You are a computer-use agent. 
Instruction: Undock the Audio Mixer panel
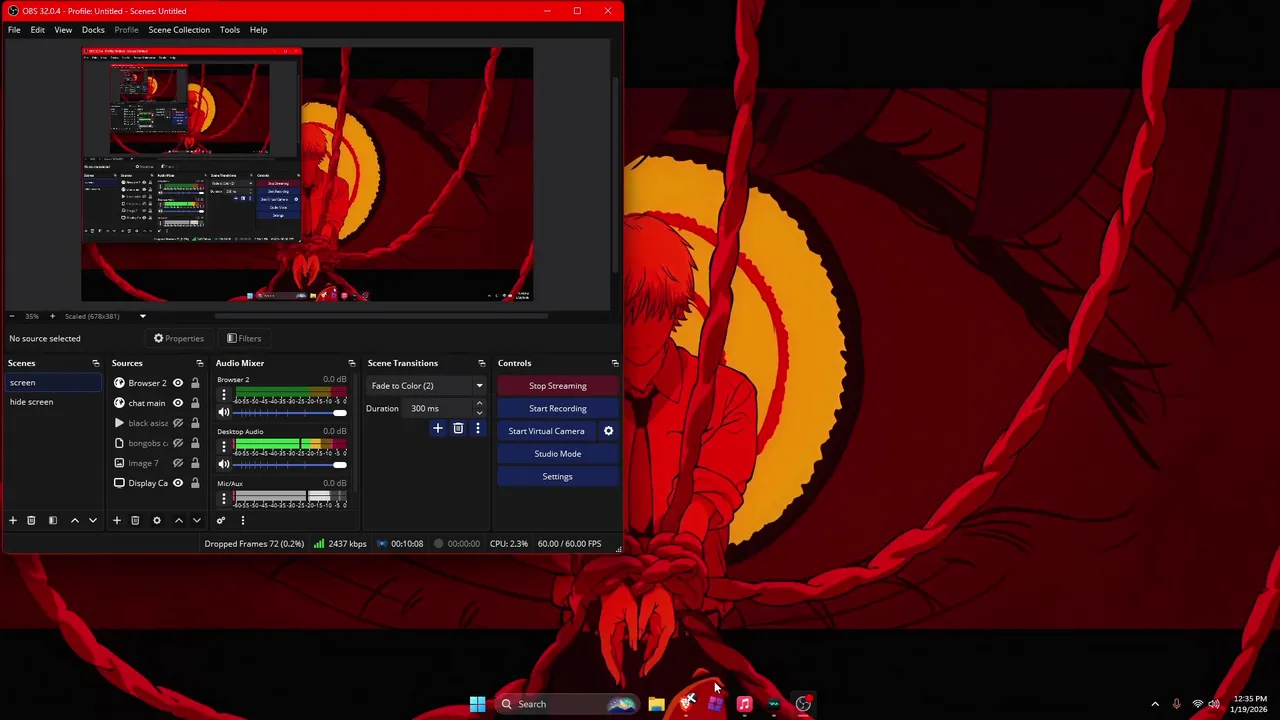pyautogui.click(x=351, y=363)
